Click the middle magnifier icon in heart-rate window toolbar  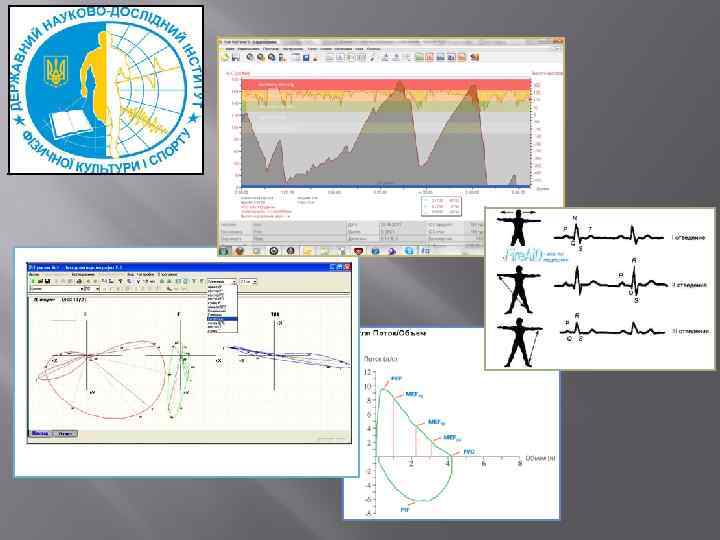(260, 57)
